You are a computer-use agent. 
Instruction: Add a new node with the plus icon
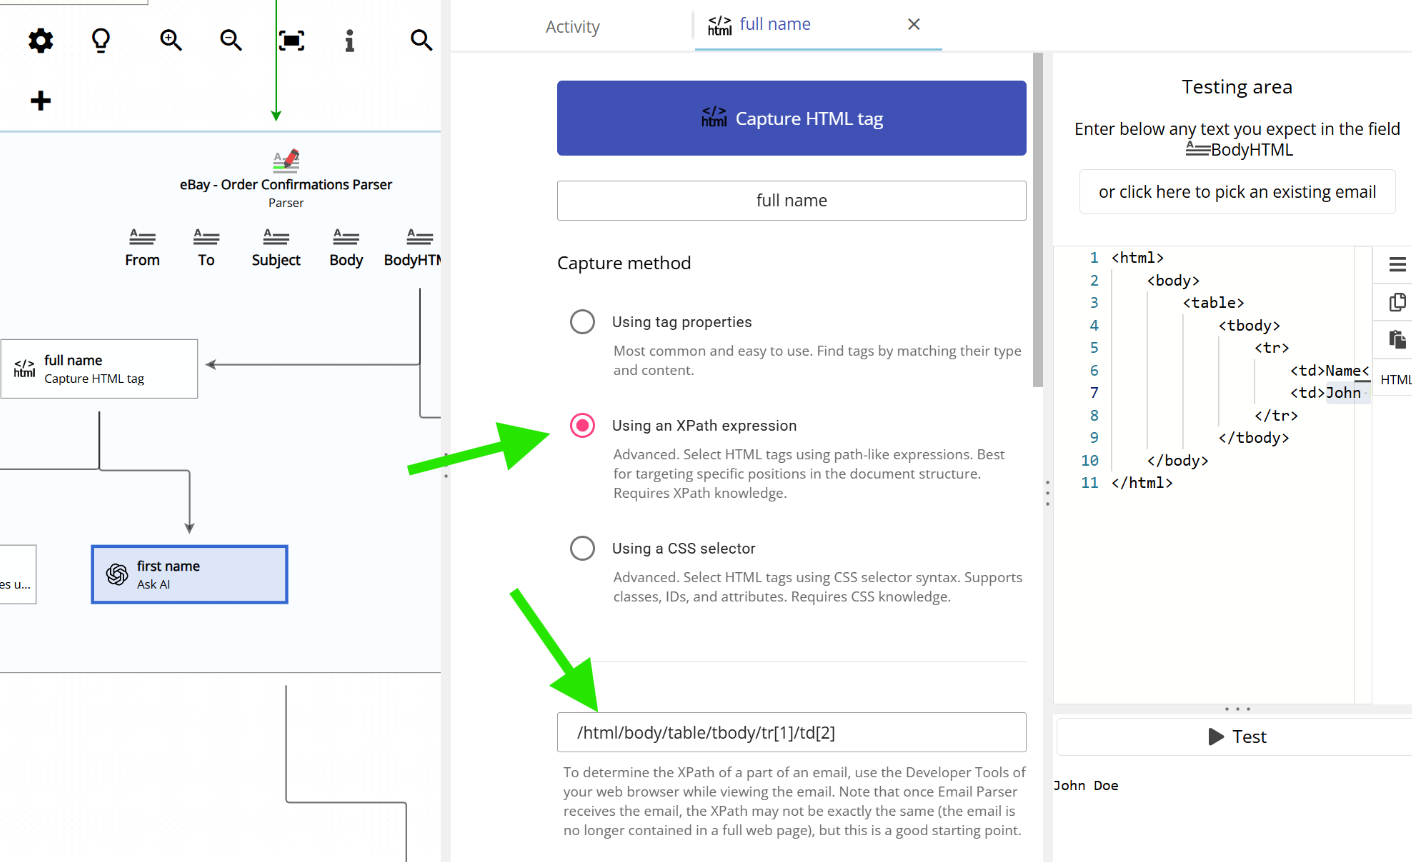pos(40,100)
